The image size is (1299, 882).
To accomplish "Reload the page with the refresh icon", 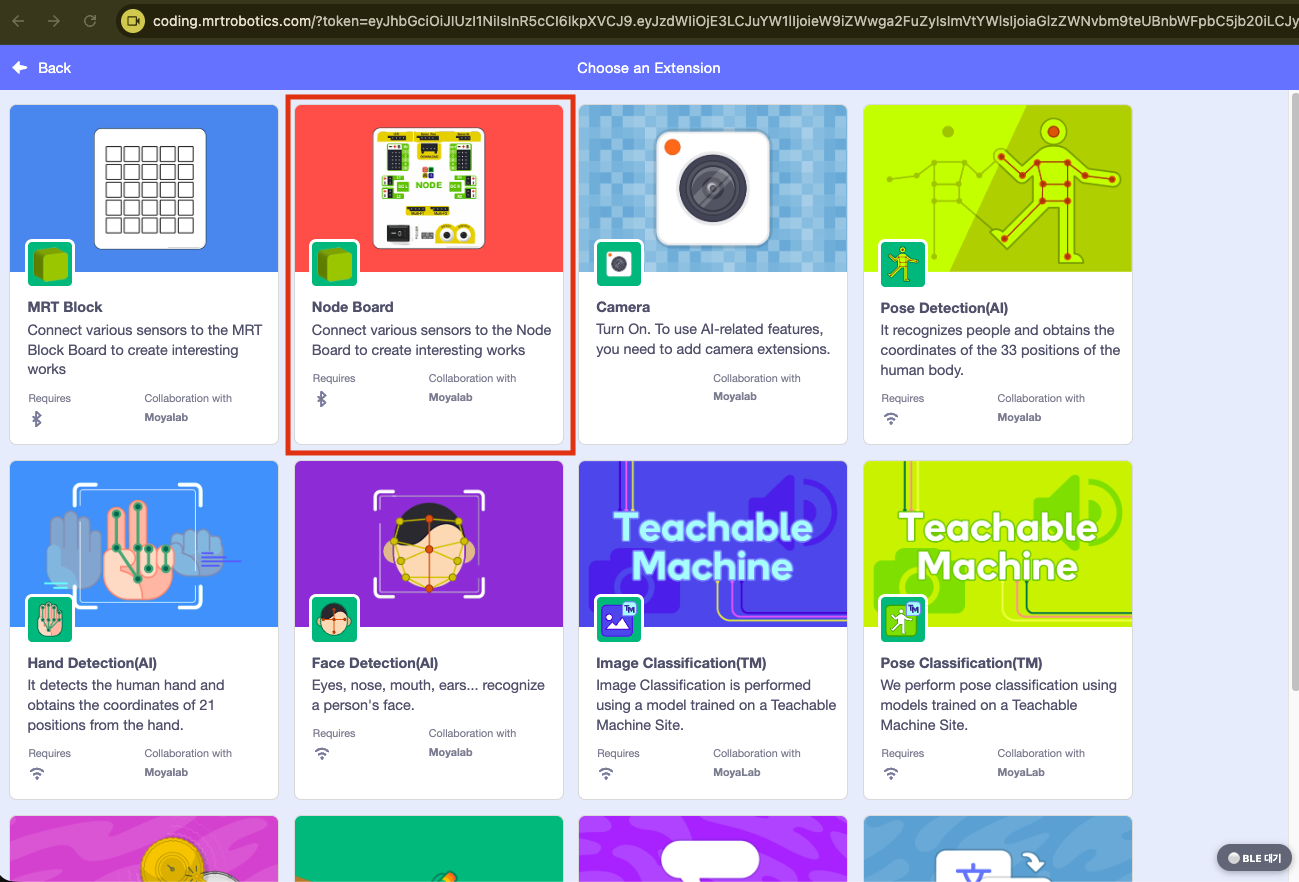I will (x=90, y=20).
